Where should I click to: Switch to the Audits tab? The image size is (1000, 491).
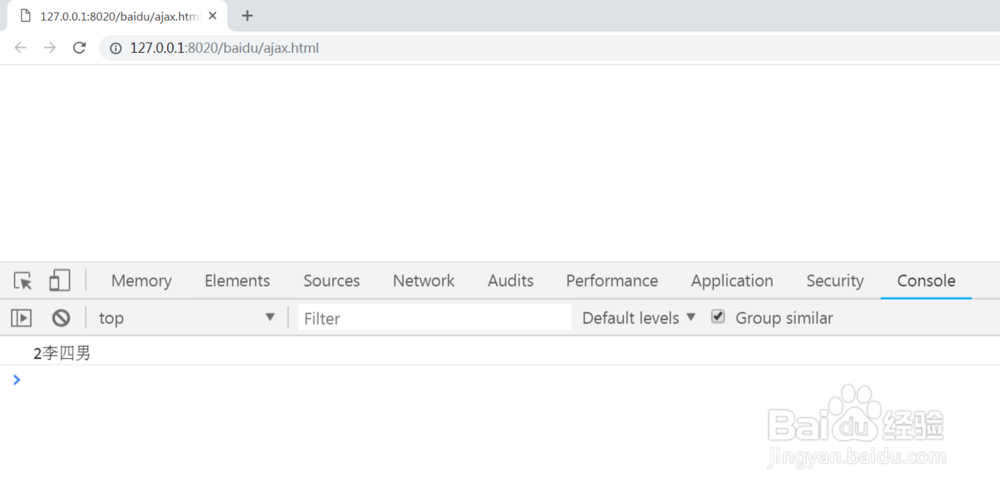(511, 281)
